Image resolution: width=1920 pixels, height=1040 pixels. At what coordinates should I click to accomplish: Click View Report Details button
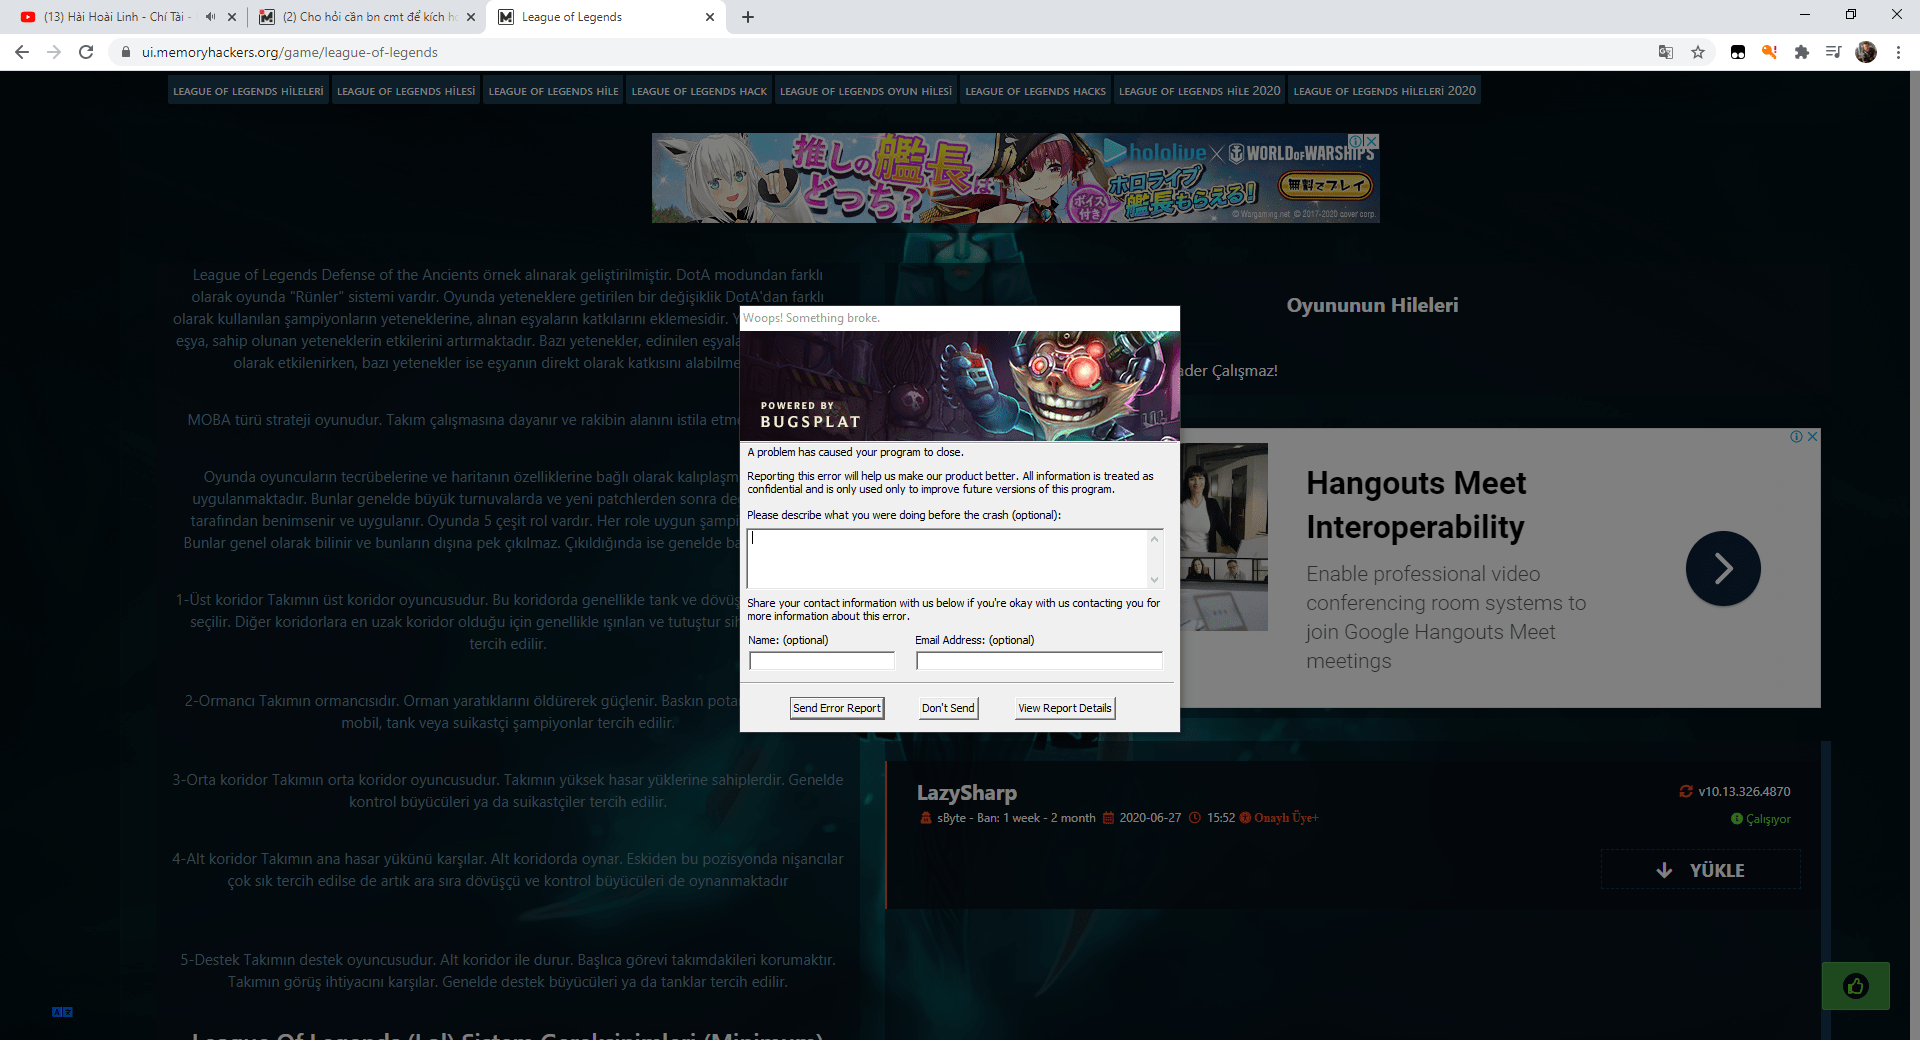[1065, 708]
